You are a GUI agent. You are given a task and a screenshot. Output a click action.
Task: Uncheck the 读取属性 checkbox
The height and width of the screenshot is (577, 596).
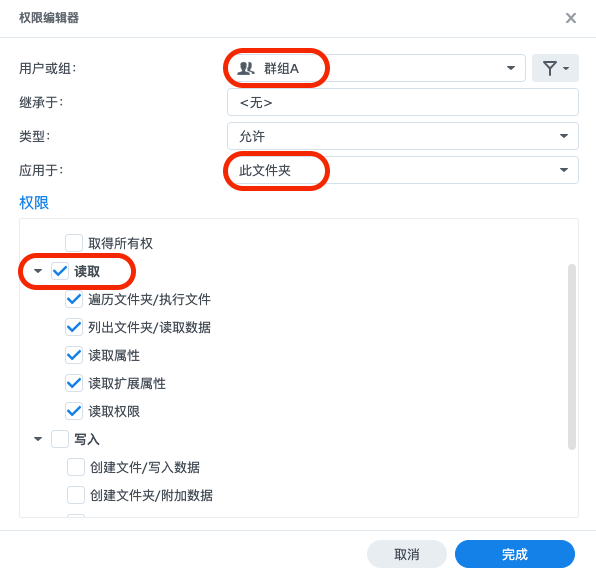coord(74,355)
